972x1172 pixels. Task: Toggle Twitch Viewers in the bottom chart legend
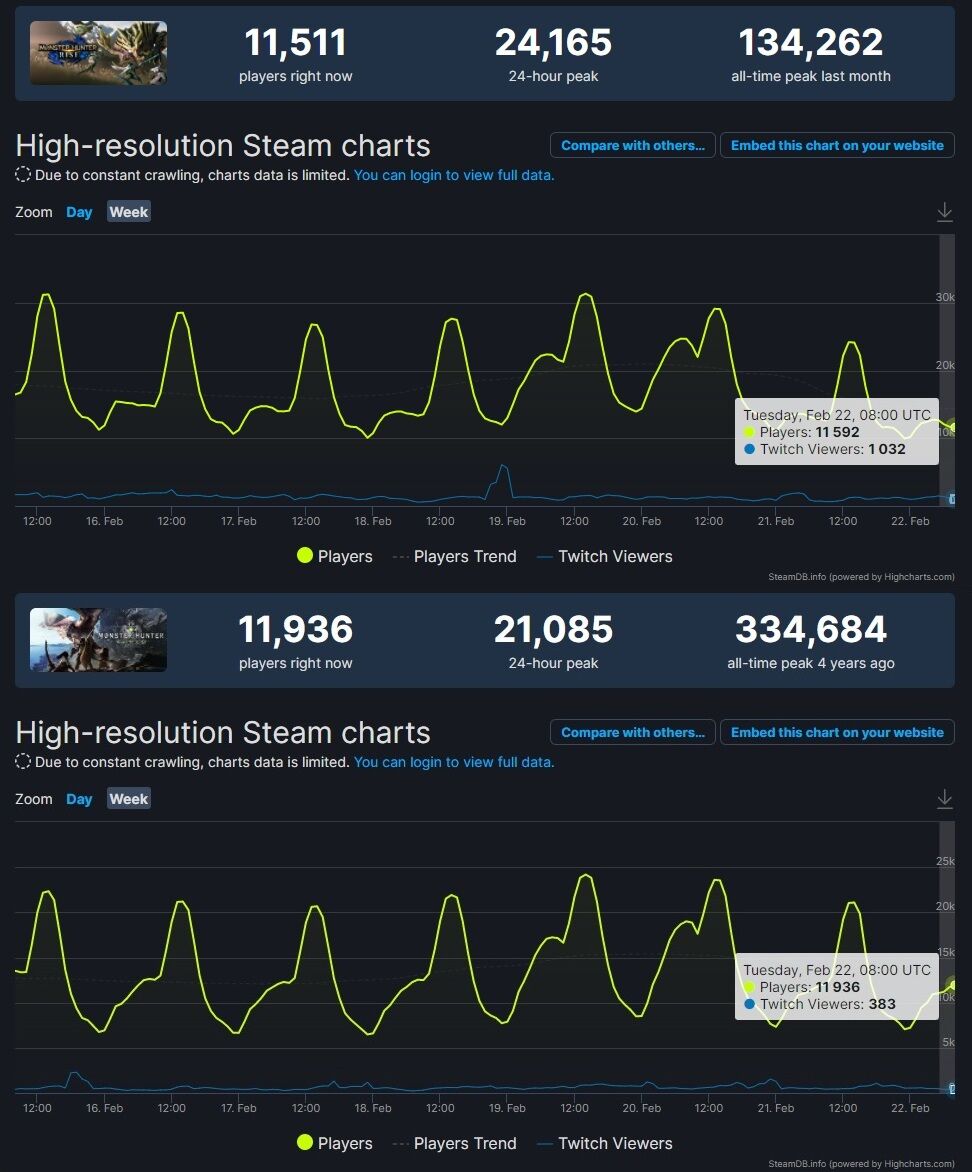tap(605, 1143)
